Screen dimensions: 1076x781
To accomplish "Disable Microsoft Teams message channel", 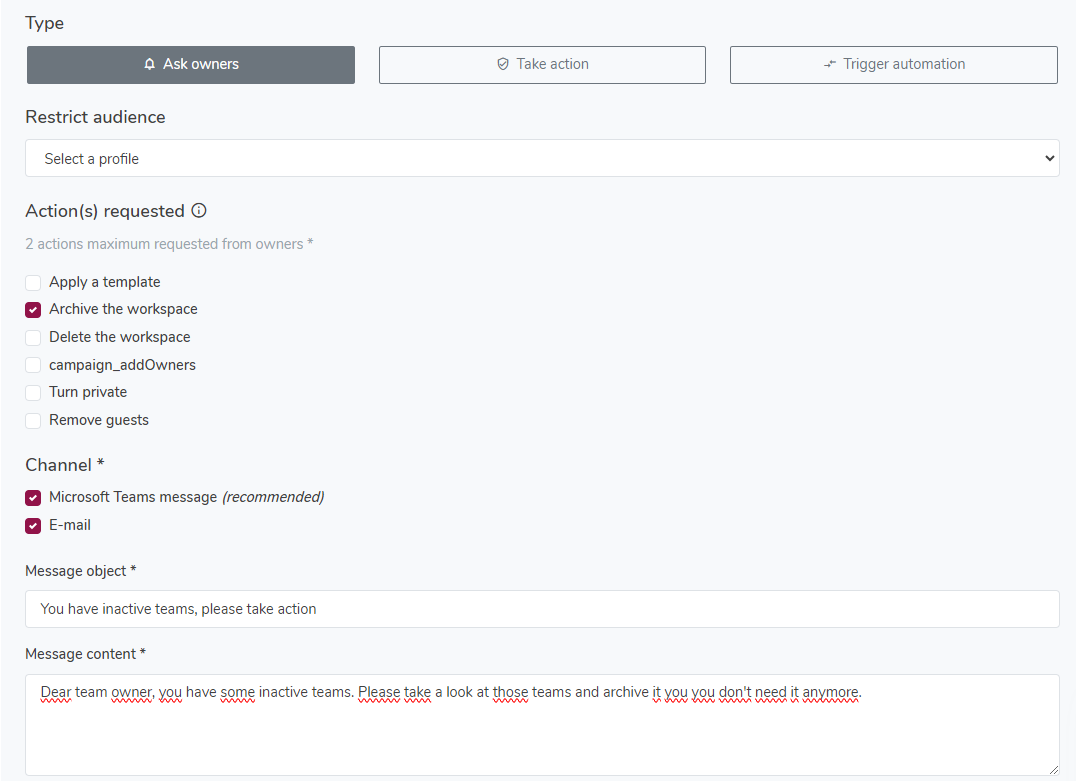I will [x=32, y=497].
